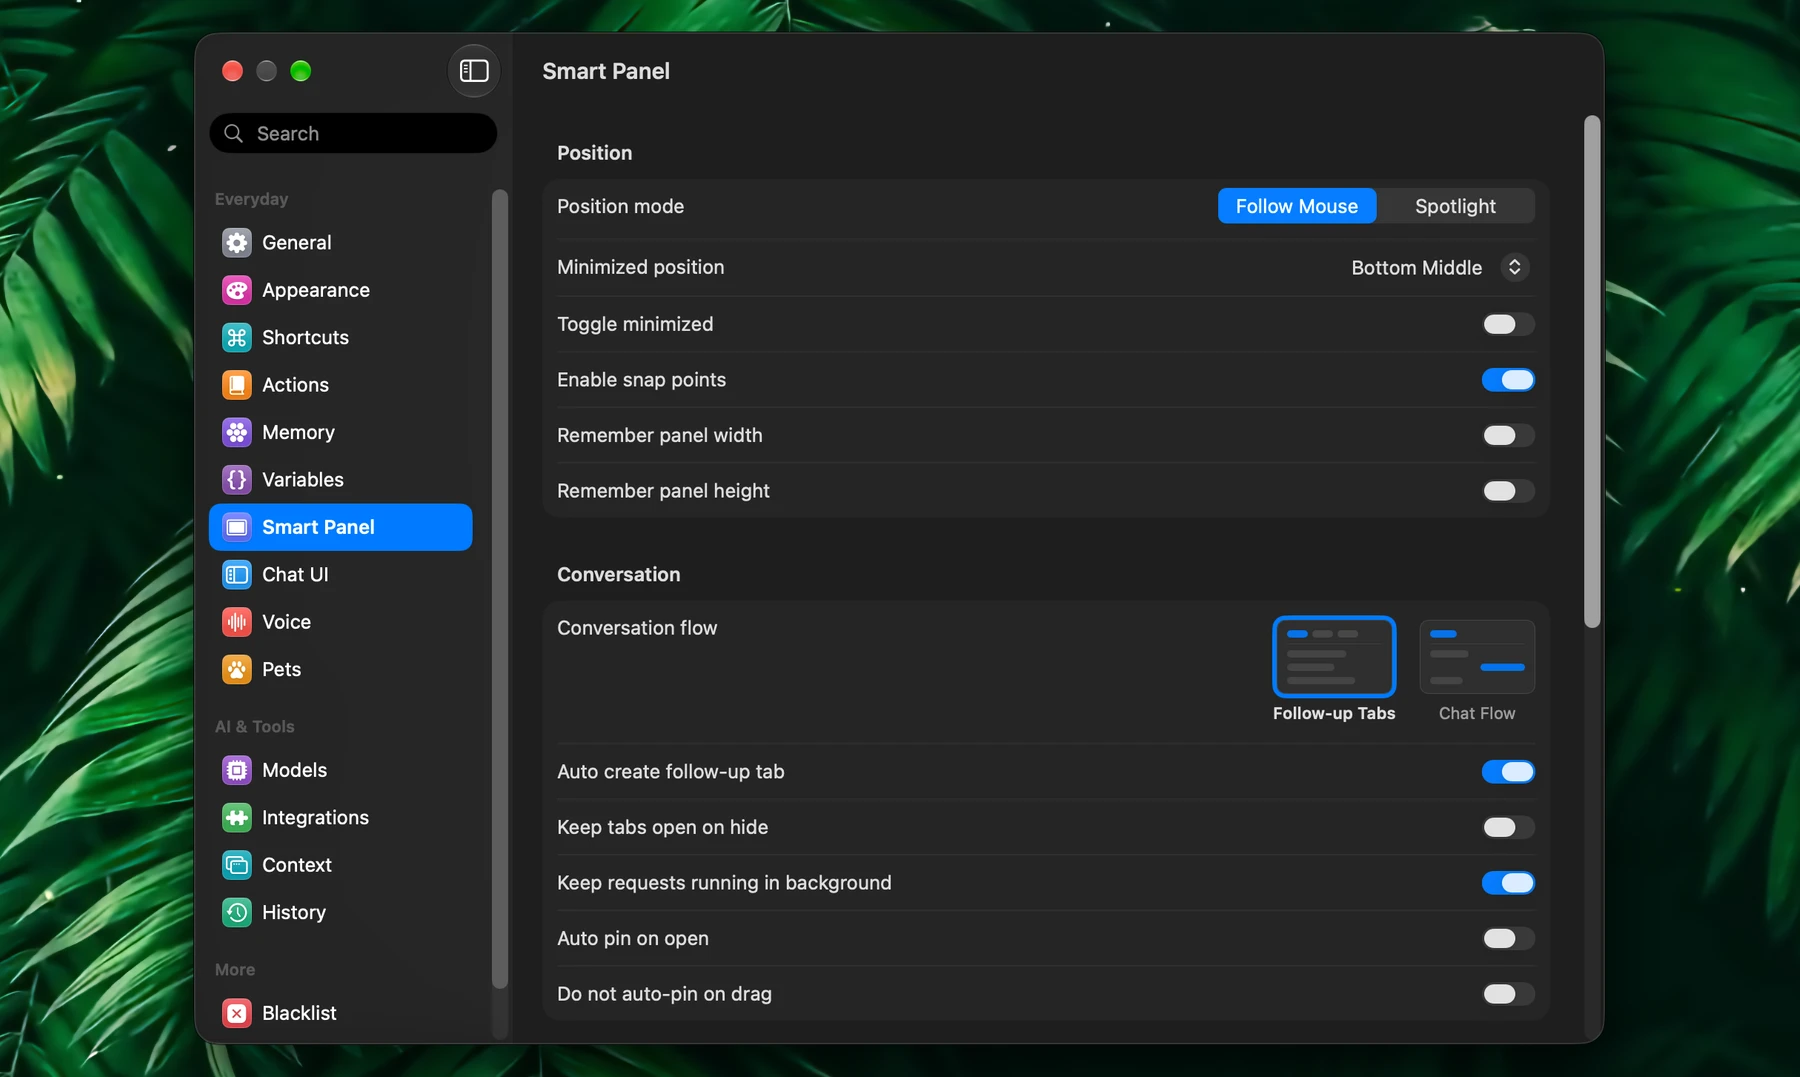This screenshot has width=1800, height=1077.
Task: Select Chat UI in sidebar
Action: 340,574
